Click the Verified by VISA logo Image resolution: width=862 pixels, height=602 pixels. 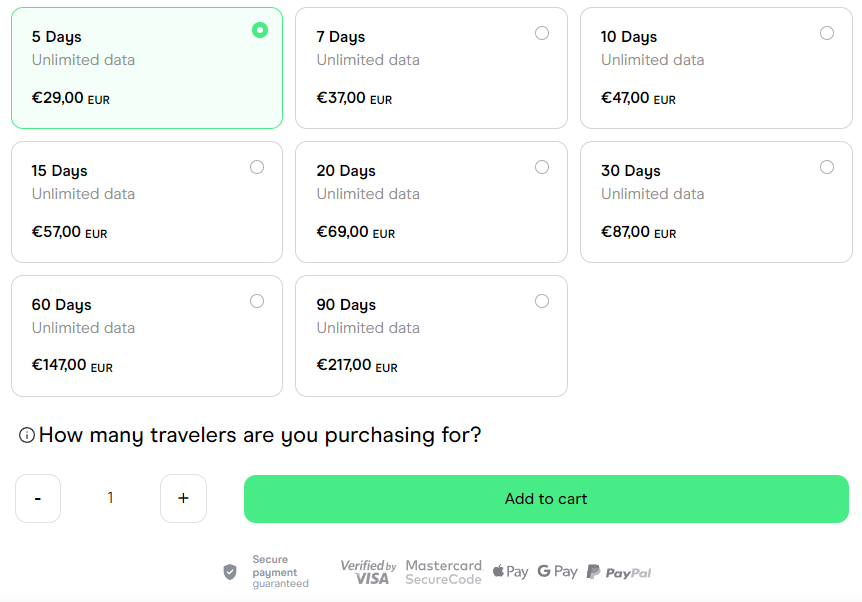(368, 572)
